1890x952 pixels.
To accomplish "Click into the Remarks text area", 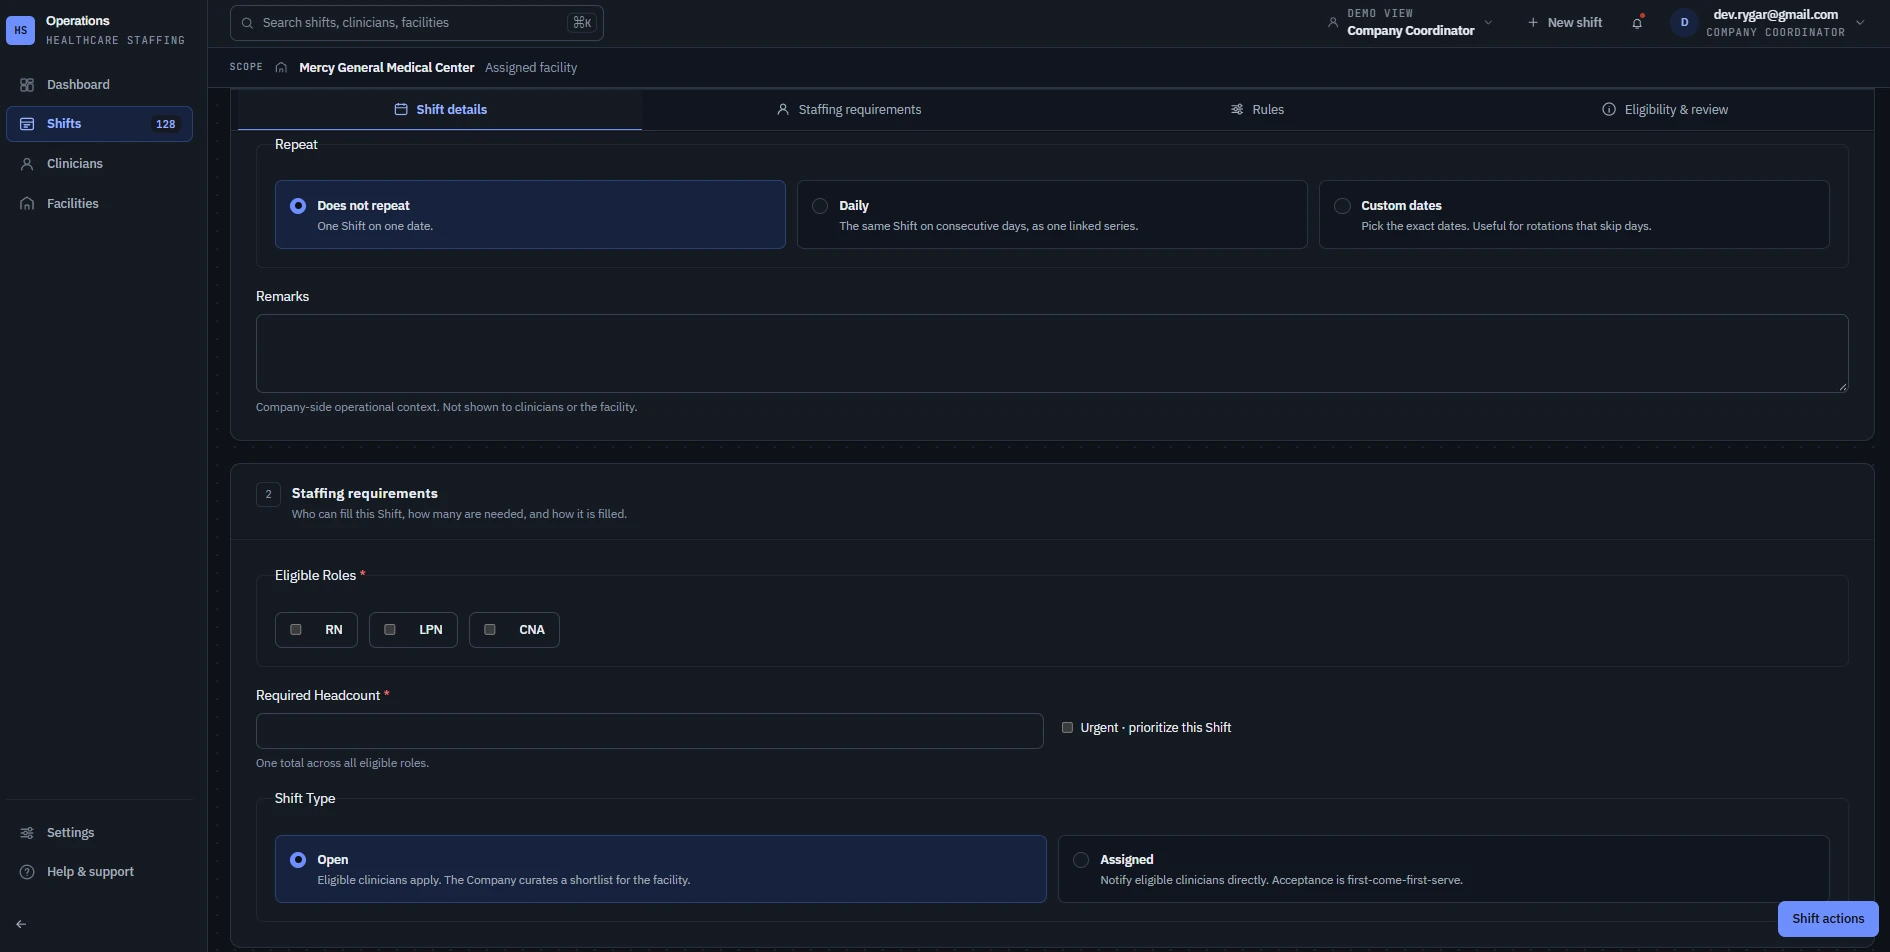I will click(1052, 354).
